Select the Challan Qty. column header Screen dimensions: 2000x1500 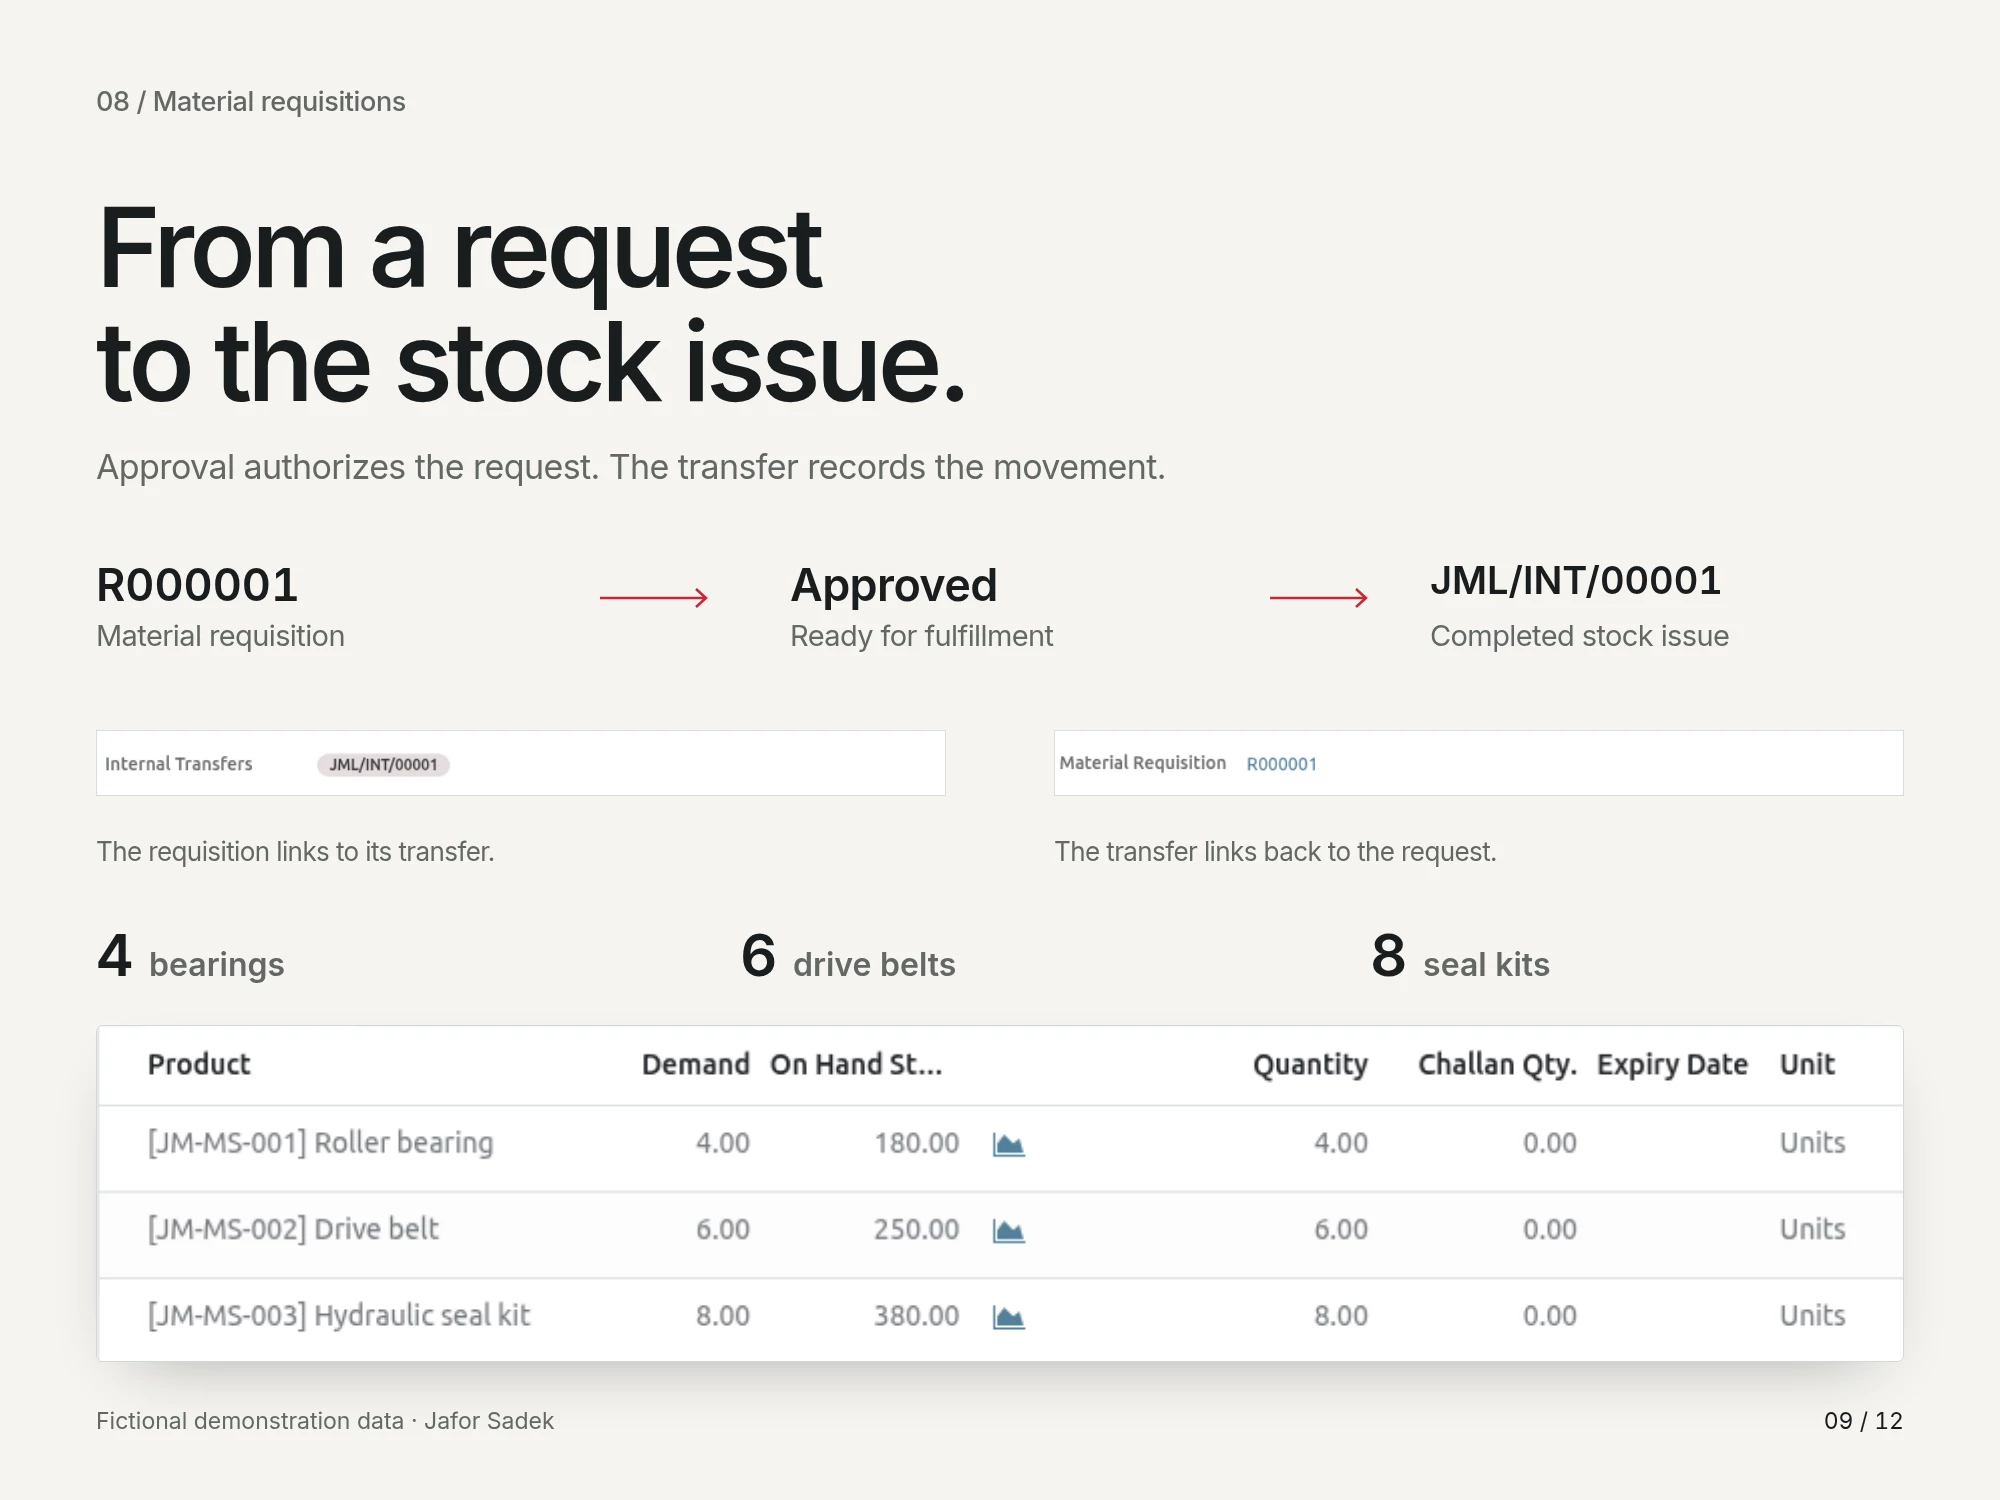coord(1497,1064)
